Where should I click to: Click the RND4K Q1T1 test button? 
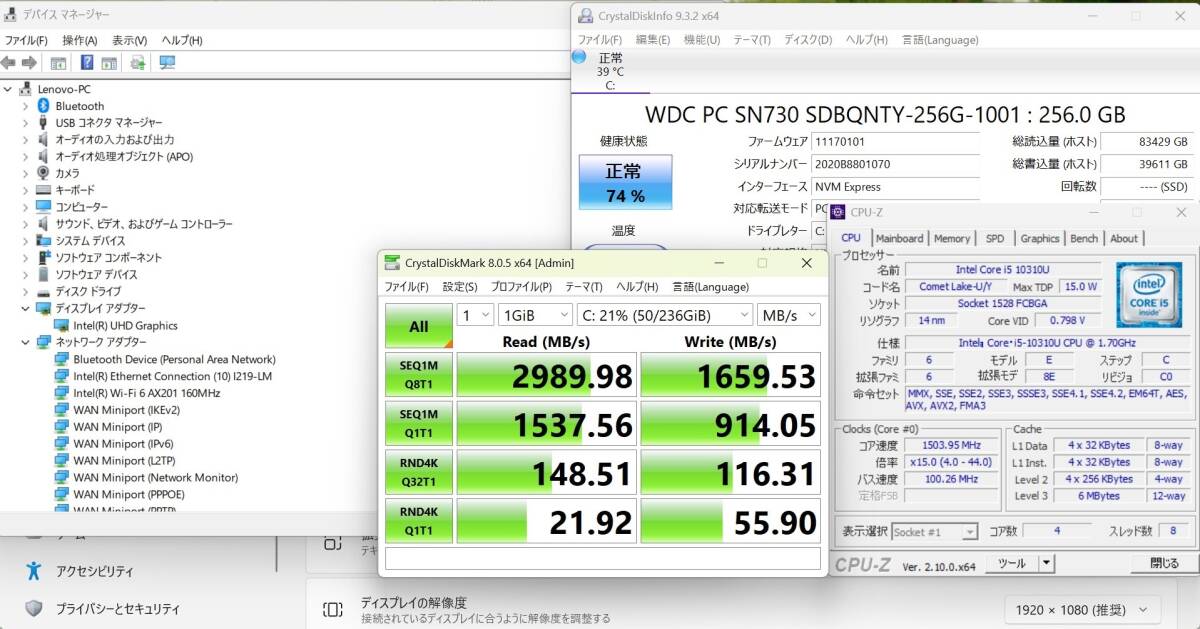[419, 521]
